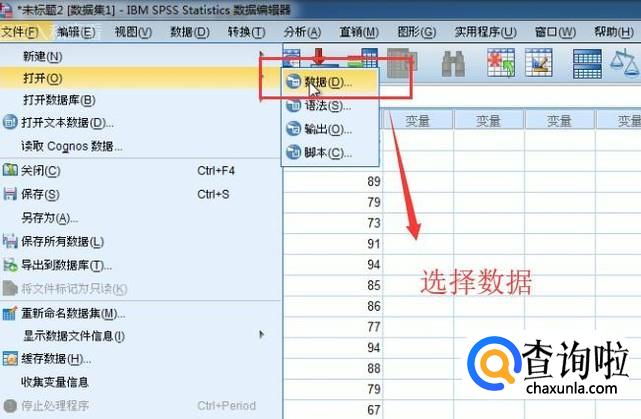Viewport: 641px width, 419px height.
Task: Choose 另存为(A)... menu entry
Action: 141,218
